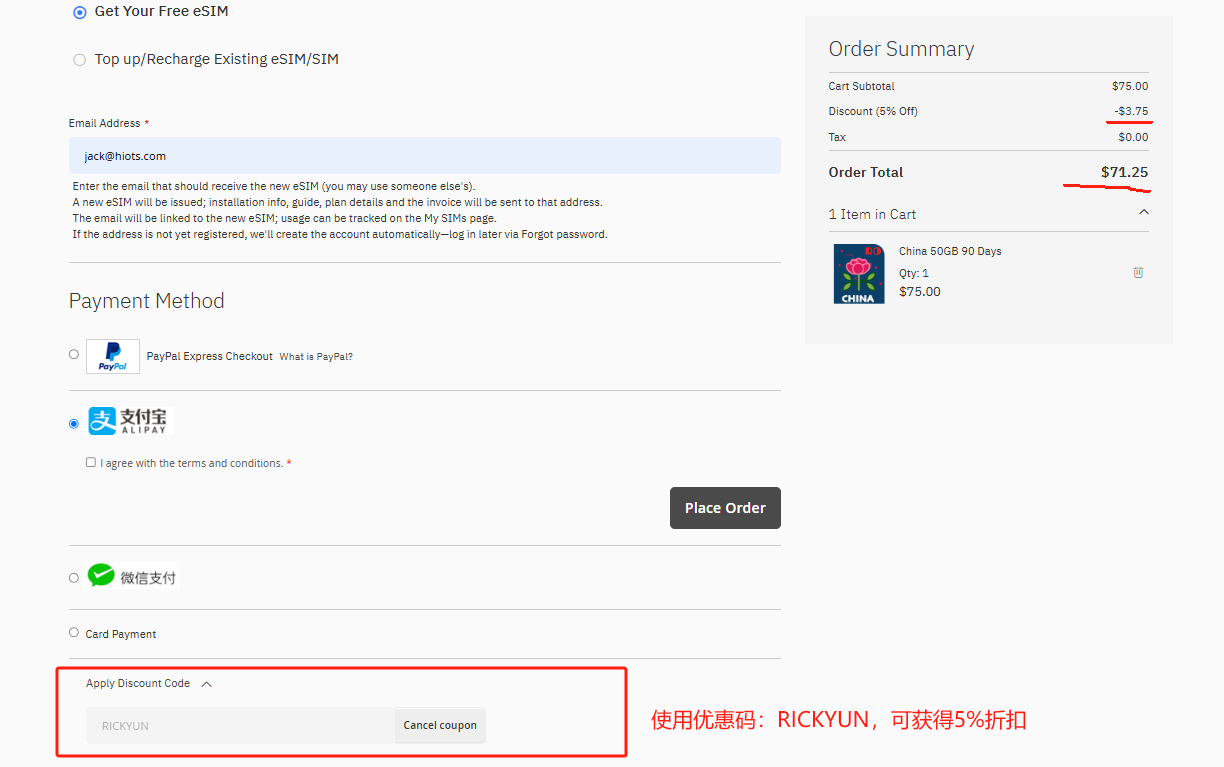The image size is (1224, 767).
Task: Open the China 50GB 90 Days product name
Action: tap(950, 251)
